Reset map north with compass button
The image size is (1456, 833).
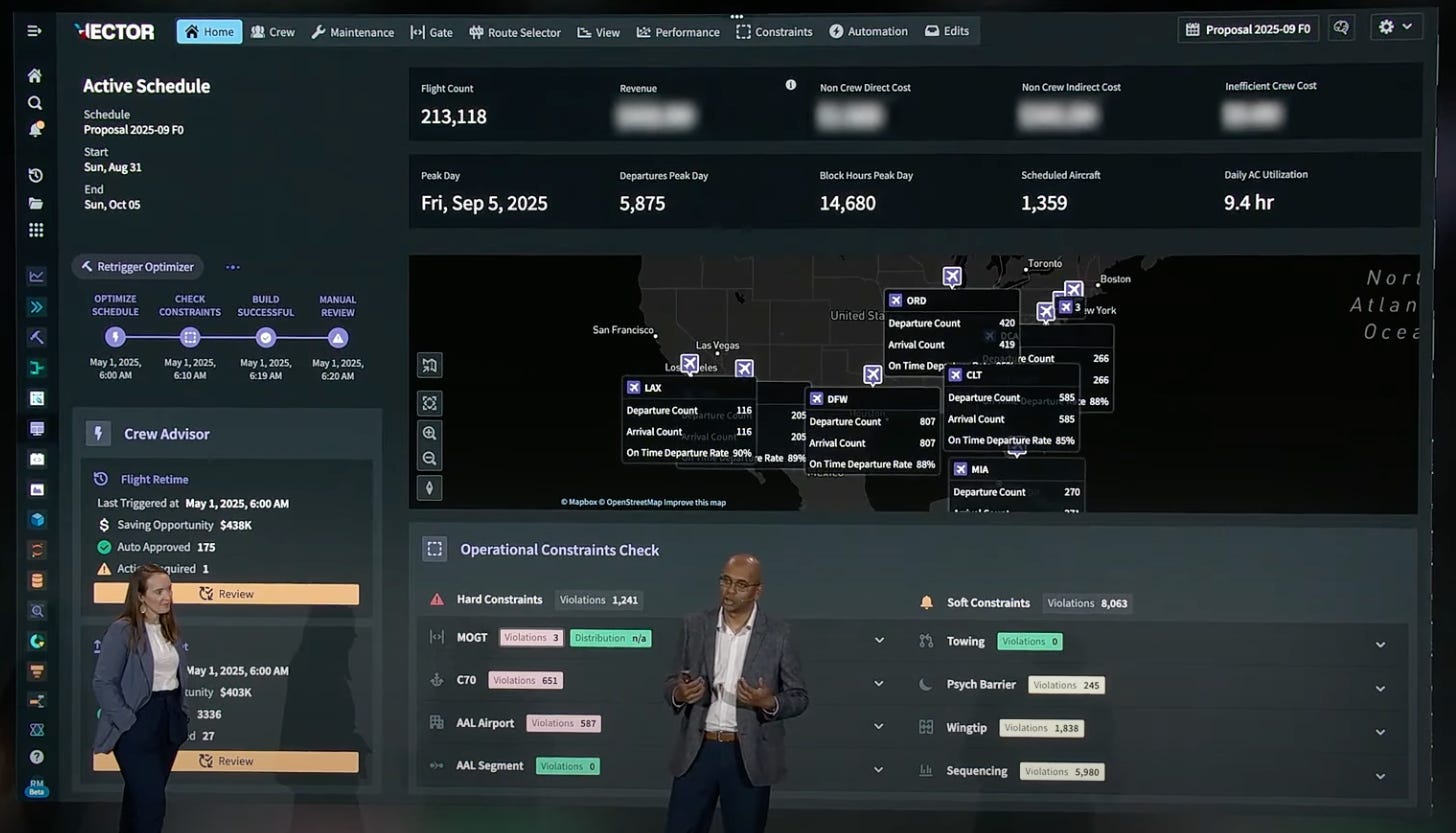430,488
